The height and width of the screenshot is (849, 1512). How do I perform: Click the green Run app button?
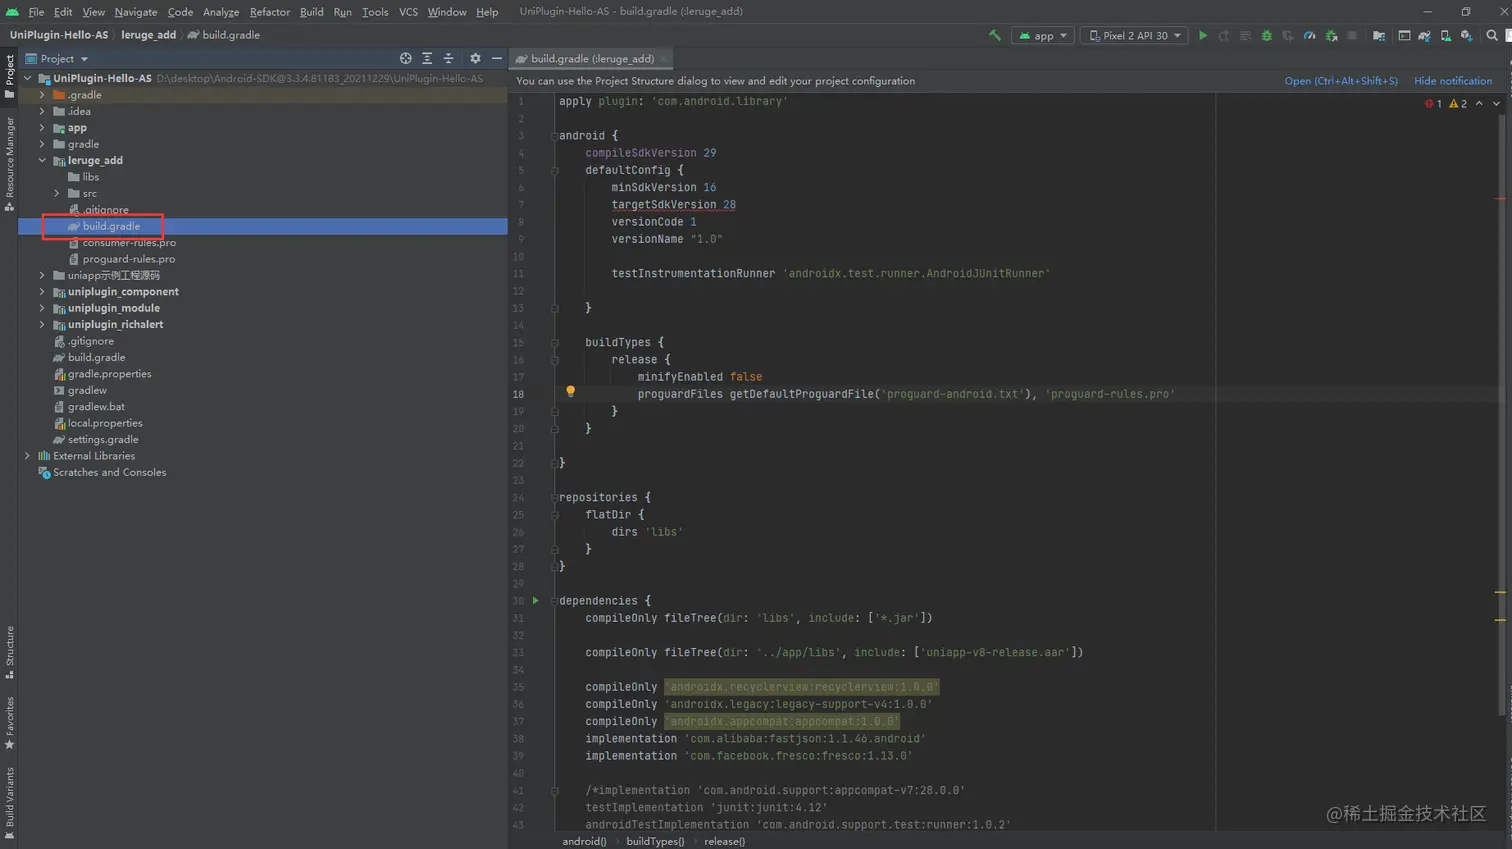pyautogui.click(x=1203, y=36)
